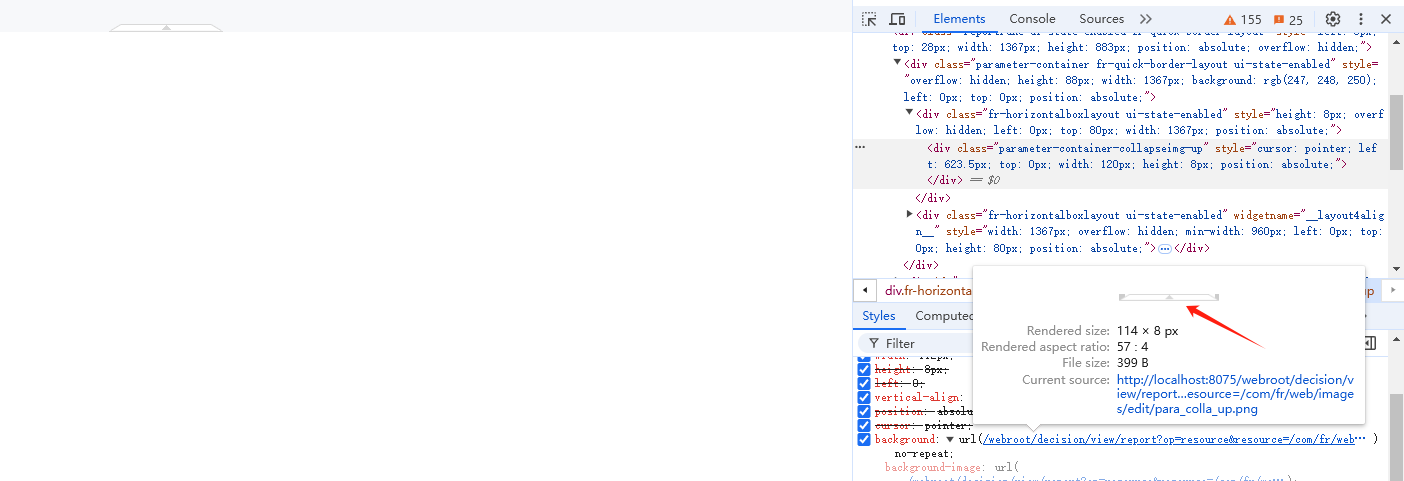This screenshot has height=481, width=1404.
Task: Expand the collapsed ellipsis in the widgetname div
Action: coord(1165,248)
